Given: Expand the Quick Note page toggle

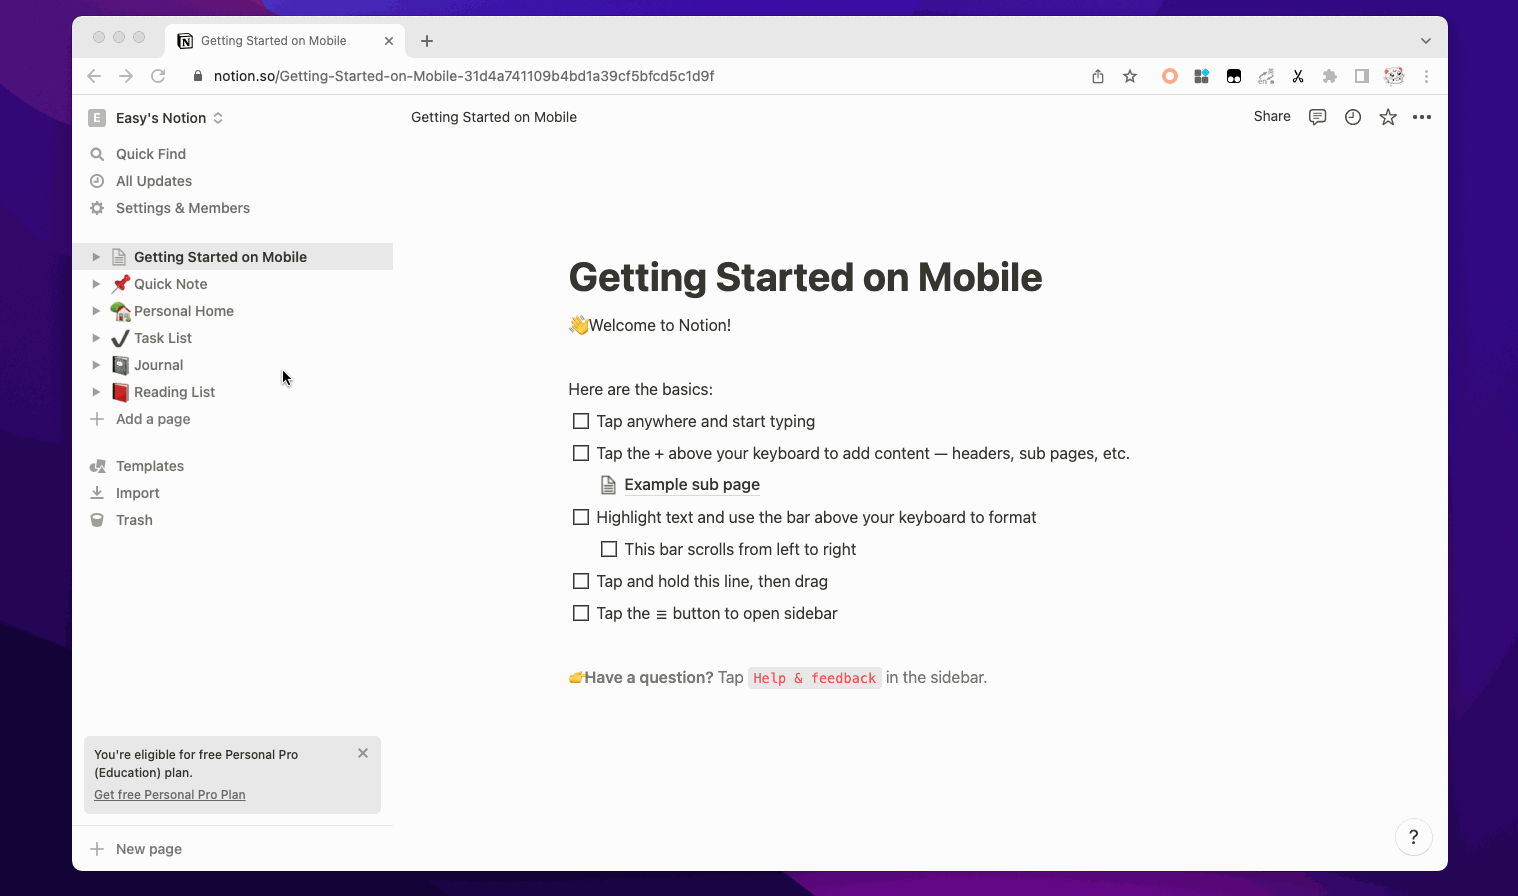Looking at the screenshot, I should [x=96, y=284].
